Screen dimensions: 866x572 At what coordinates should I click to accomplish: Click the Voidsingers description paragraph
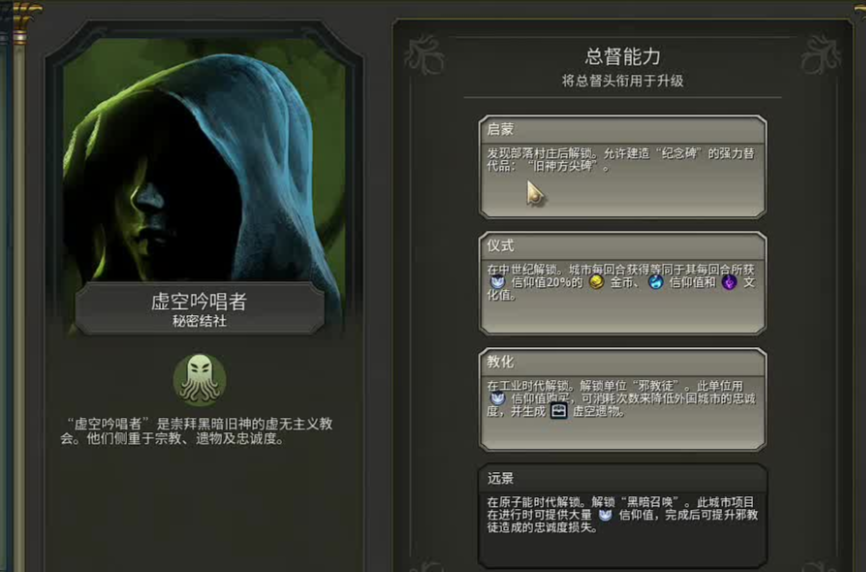pos(197,431)
